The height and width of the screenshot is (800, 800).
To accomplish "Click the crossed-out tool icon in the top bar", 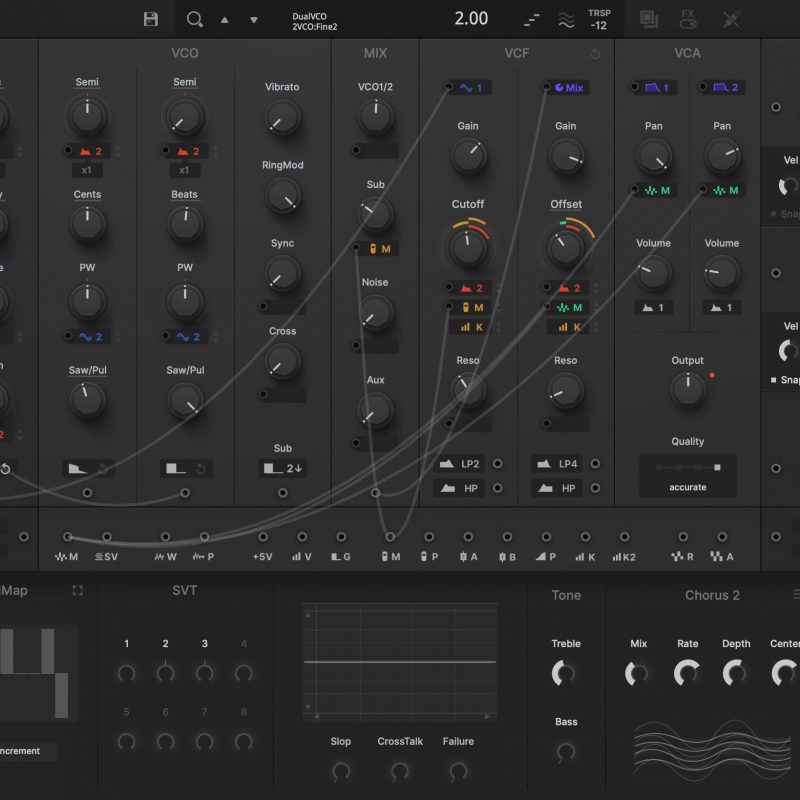I will tap(732, 19).
